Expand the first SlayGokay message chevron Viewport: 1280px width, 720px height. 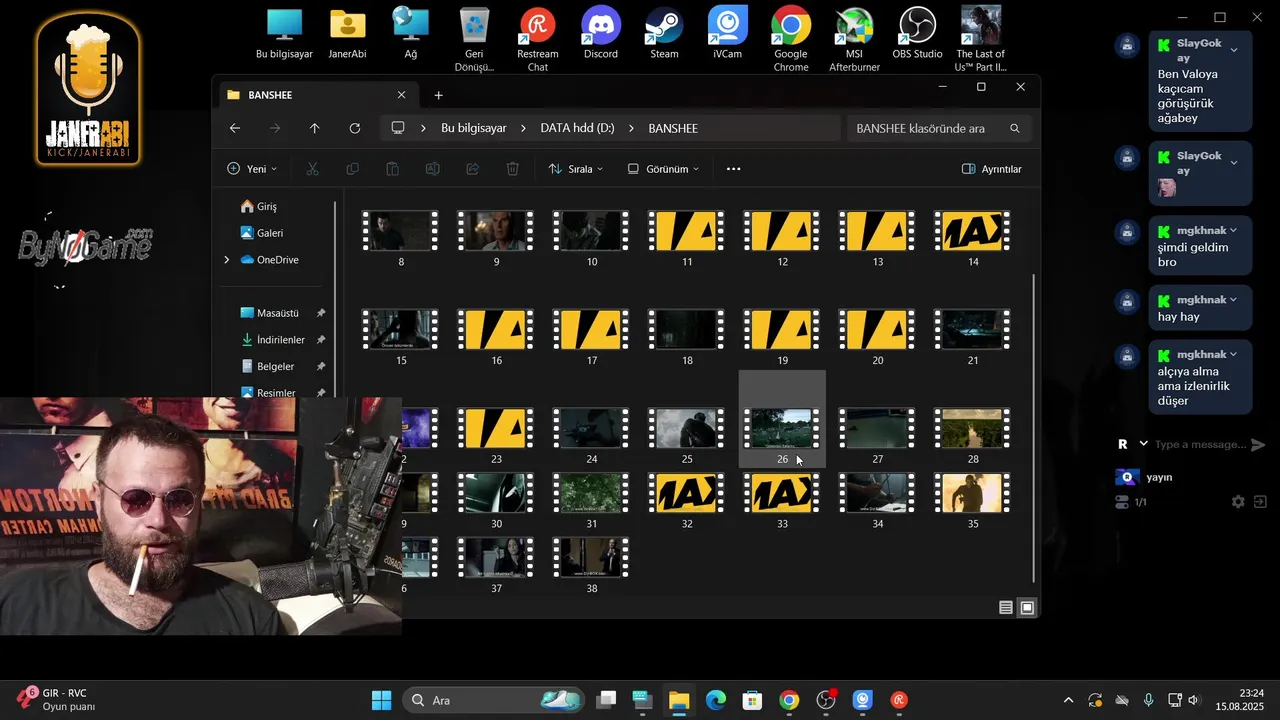click(1234, 50)
